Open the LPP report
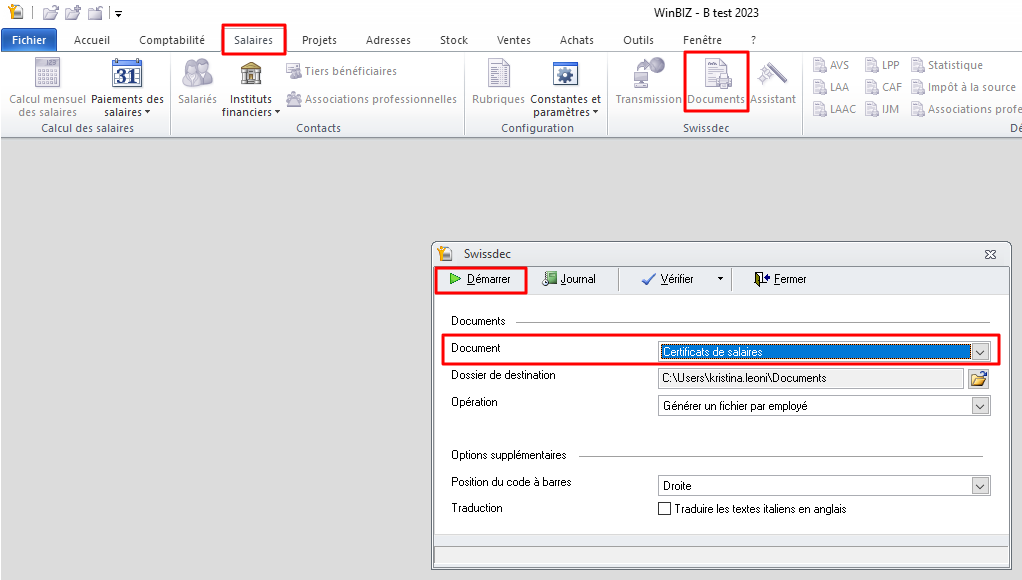 point(883,65)
